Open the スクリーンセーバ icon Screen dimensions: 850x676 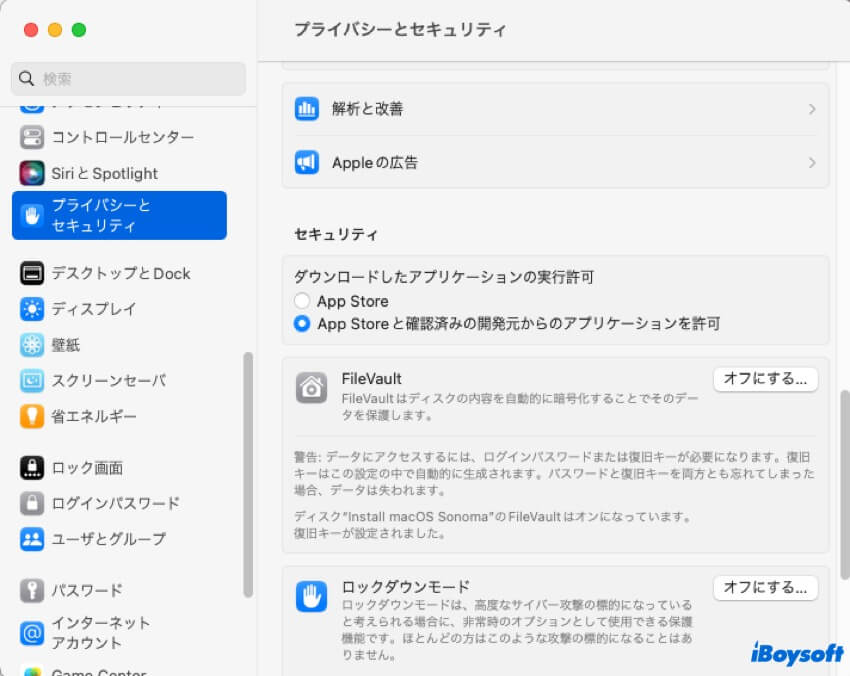point(32,381)
